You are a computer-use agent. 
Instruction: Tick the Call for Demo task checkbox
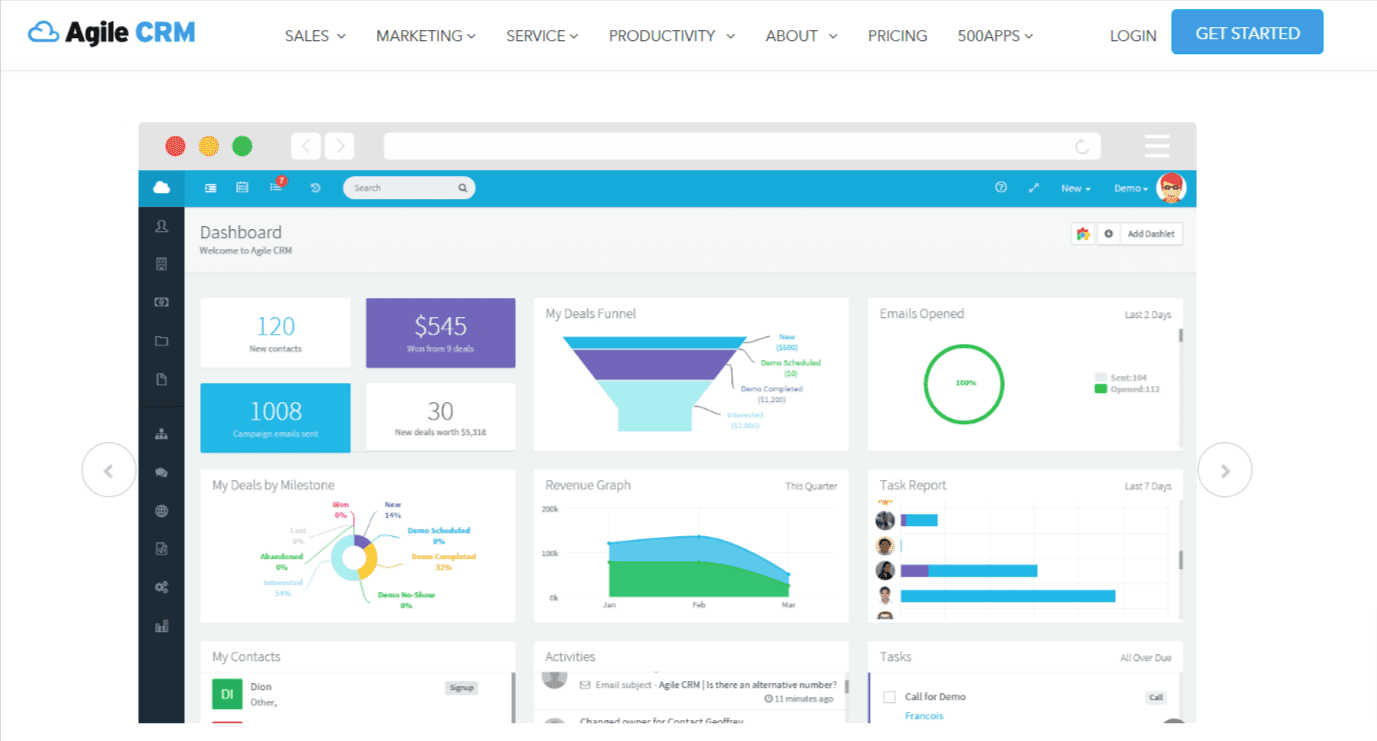(889, 697)
